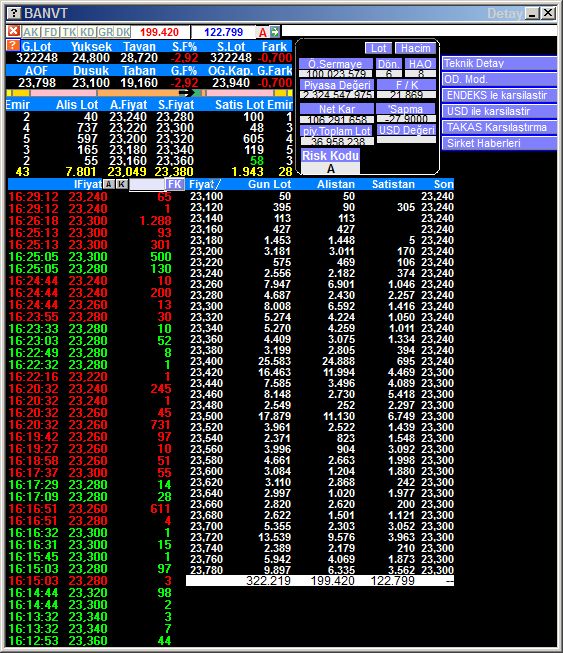Click the green arrow icon next to A
The image size is (563, 653).
(x=275, y=32)
